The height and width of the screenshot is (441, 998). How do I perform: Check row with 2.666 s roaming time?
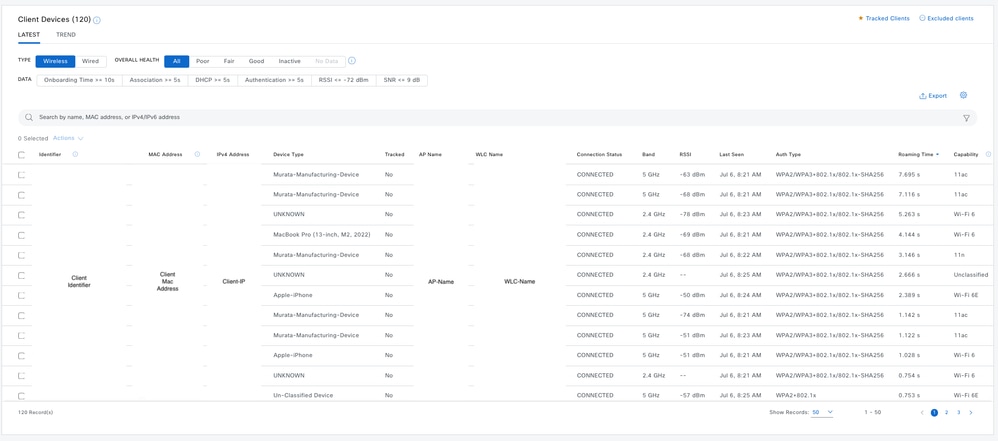tap(22, 275)
